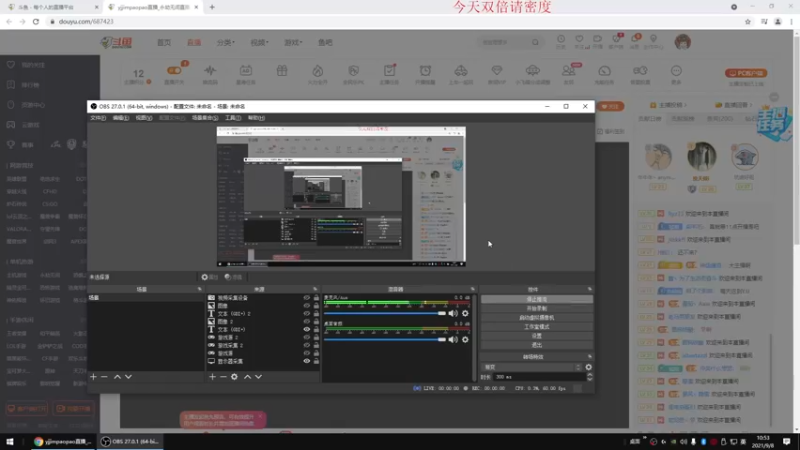
Task: Toggle the orange stream switch in the Douyu streamer toolbar
Action: pos(174,70)
